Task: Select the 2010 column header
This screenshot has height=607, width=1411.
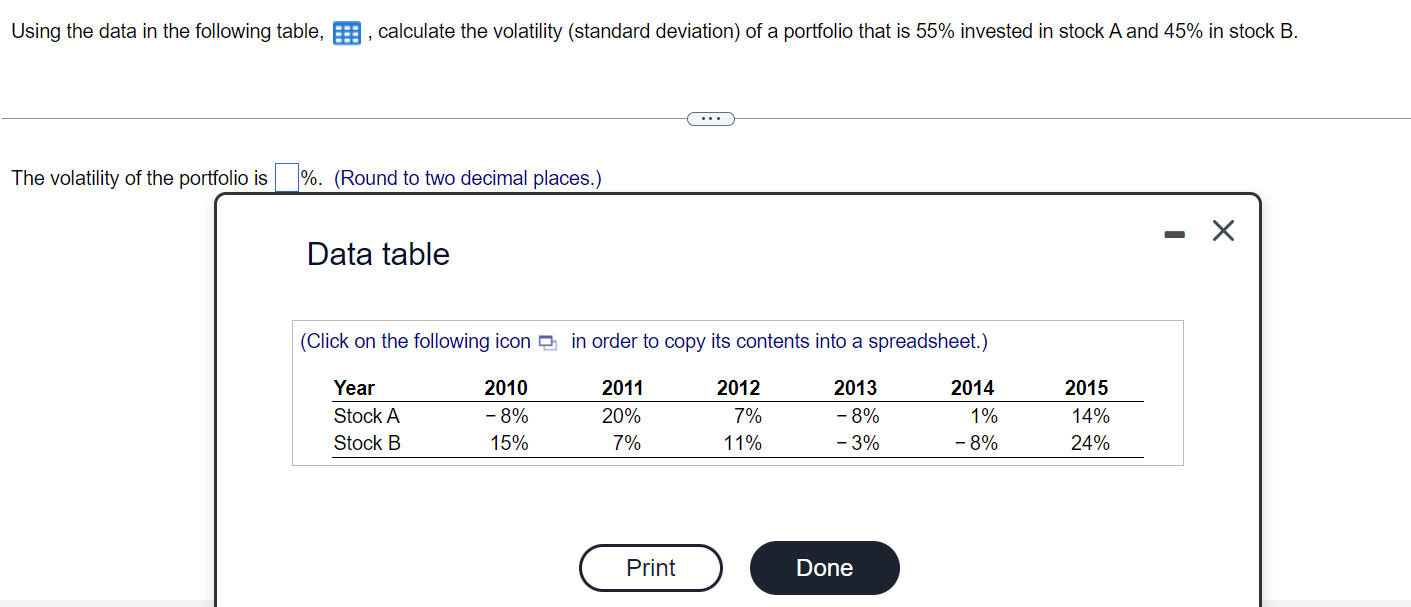Action: [x=506, y=388]
